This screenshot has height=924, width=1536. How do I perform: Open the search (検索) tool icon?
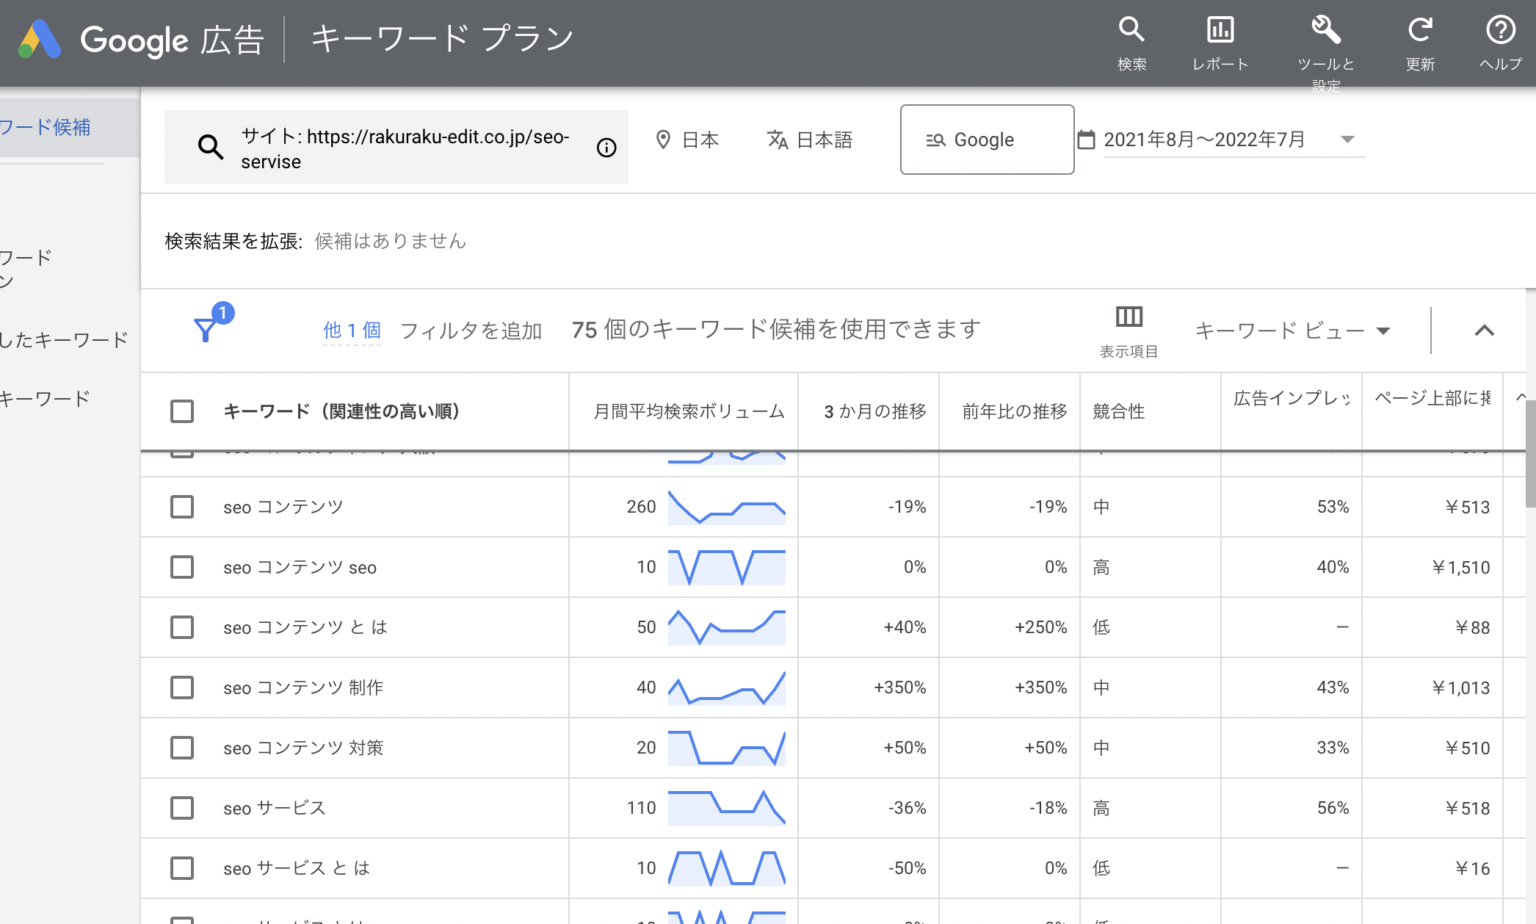[x=1131, y=30]
